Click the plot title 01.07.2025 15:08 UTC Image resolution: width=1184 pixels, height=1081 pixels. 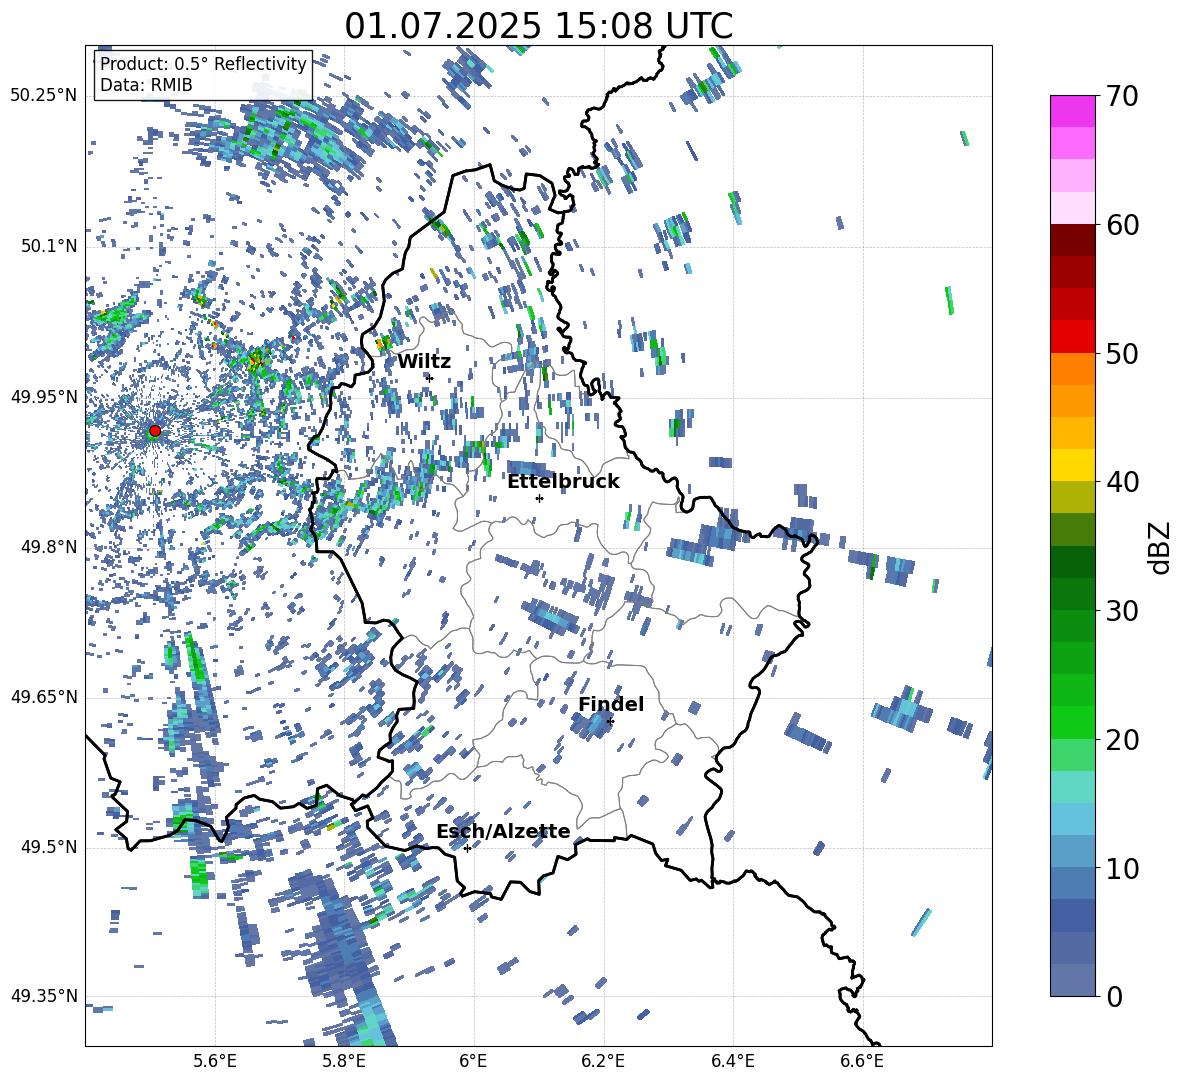pyautogui.click(x=538, y=26)
